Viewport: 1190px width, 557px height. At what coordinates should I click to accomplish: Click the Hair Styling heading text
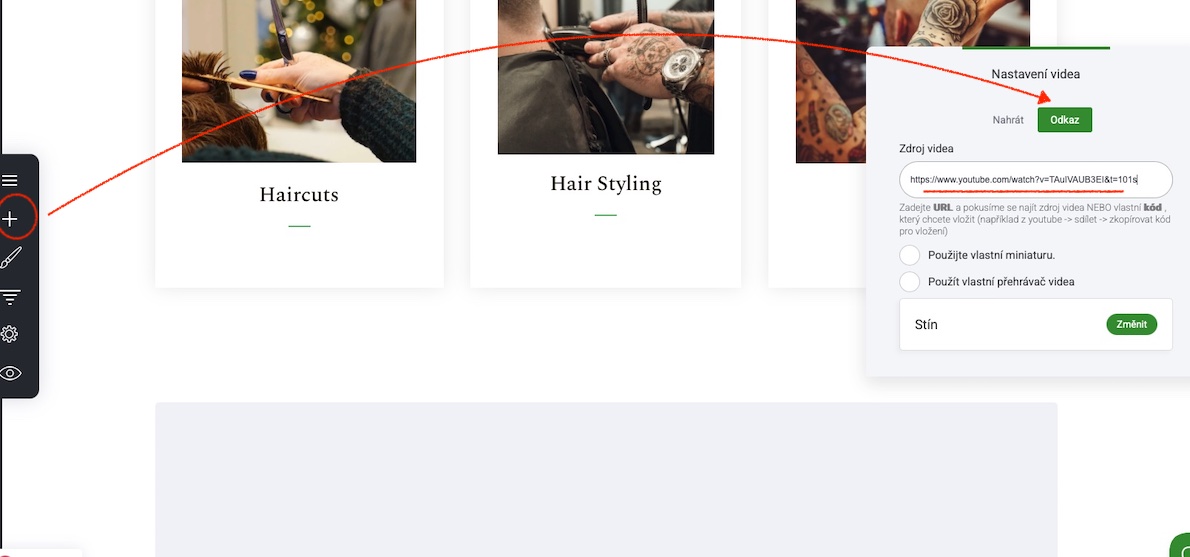pyautogui.click(x=606, y=184)
